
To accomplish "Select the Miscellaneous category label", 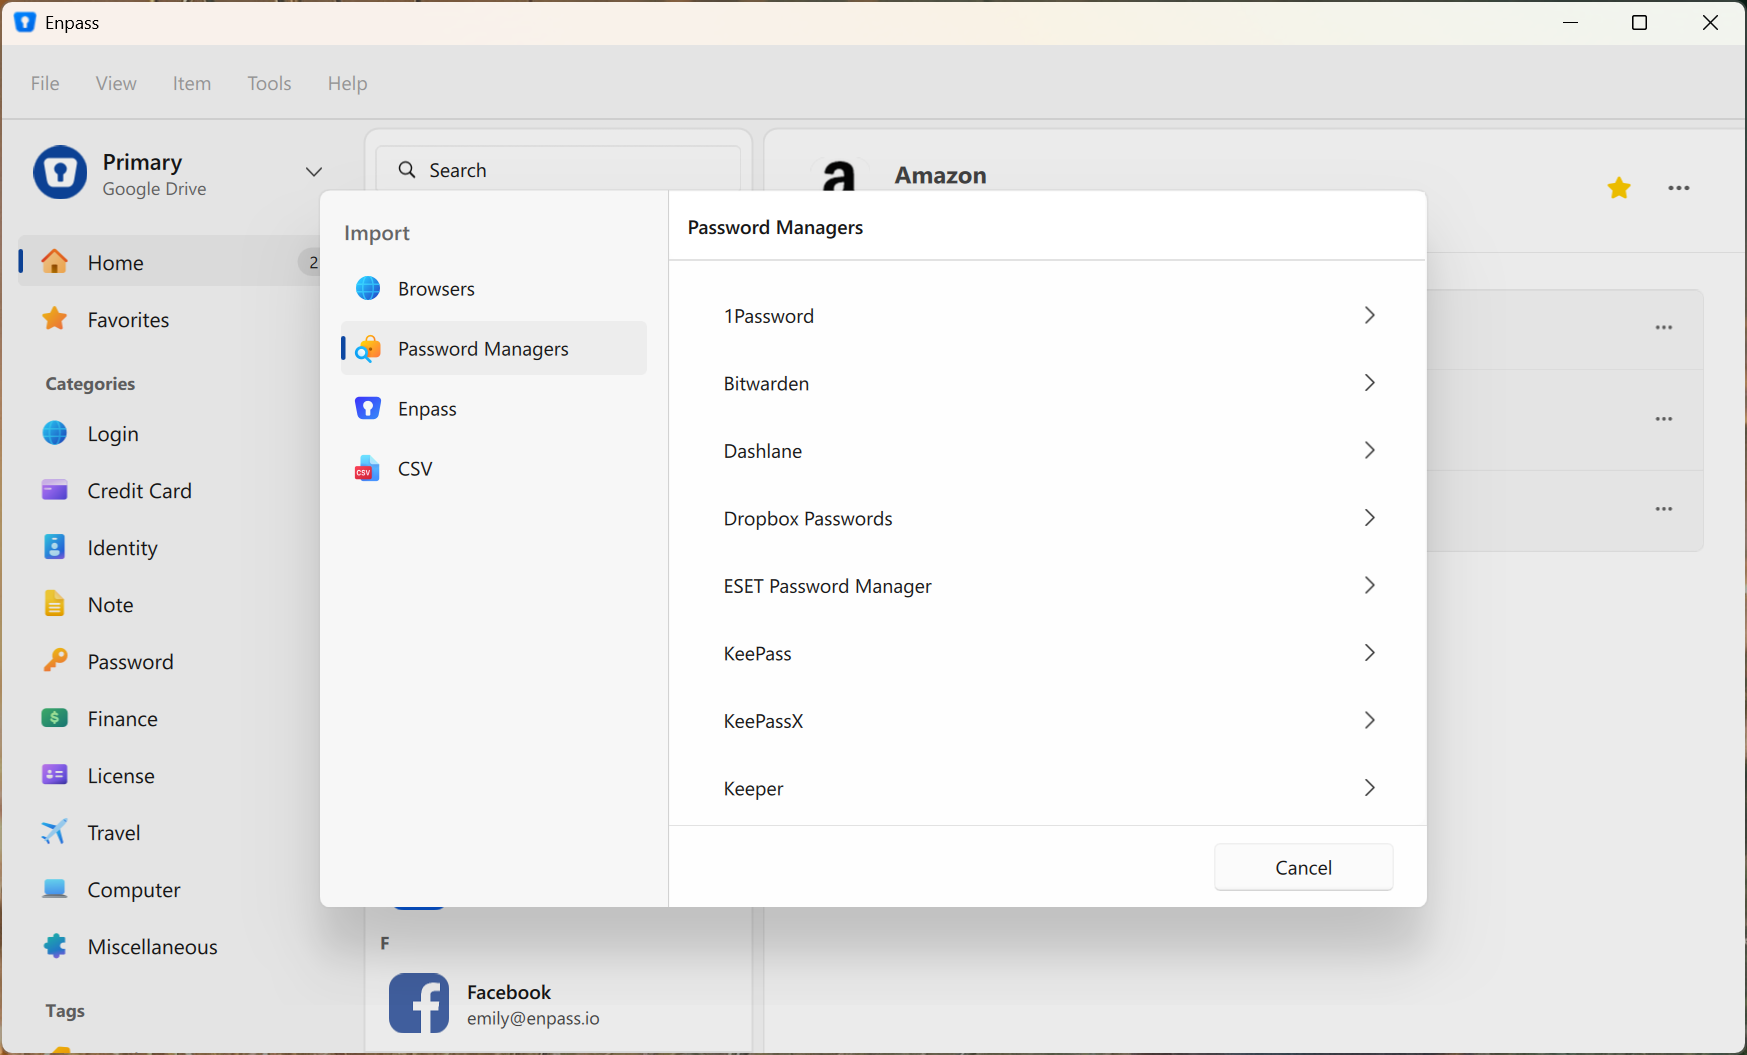I will point(153,946).
